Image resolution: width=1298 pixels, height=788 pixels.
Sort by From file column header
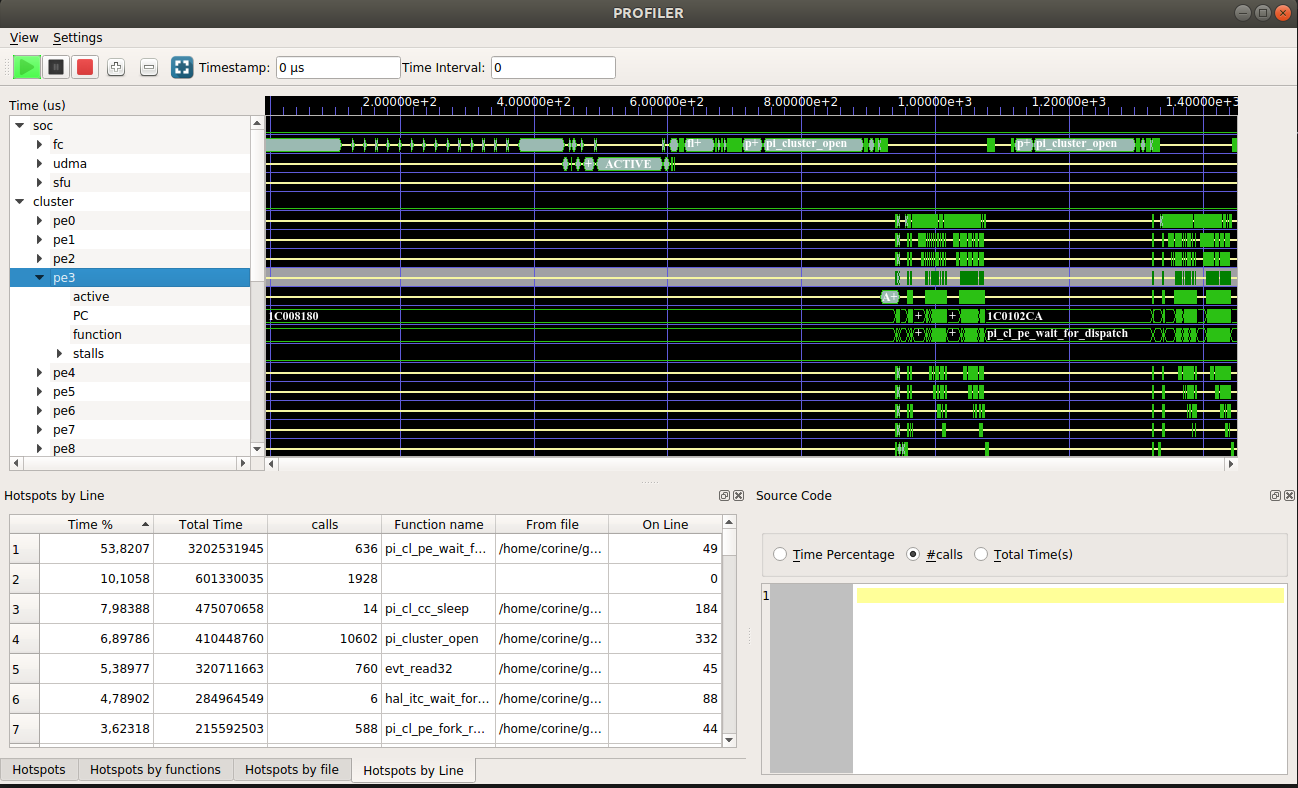(553, 524)
